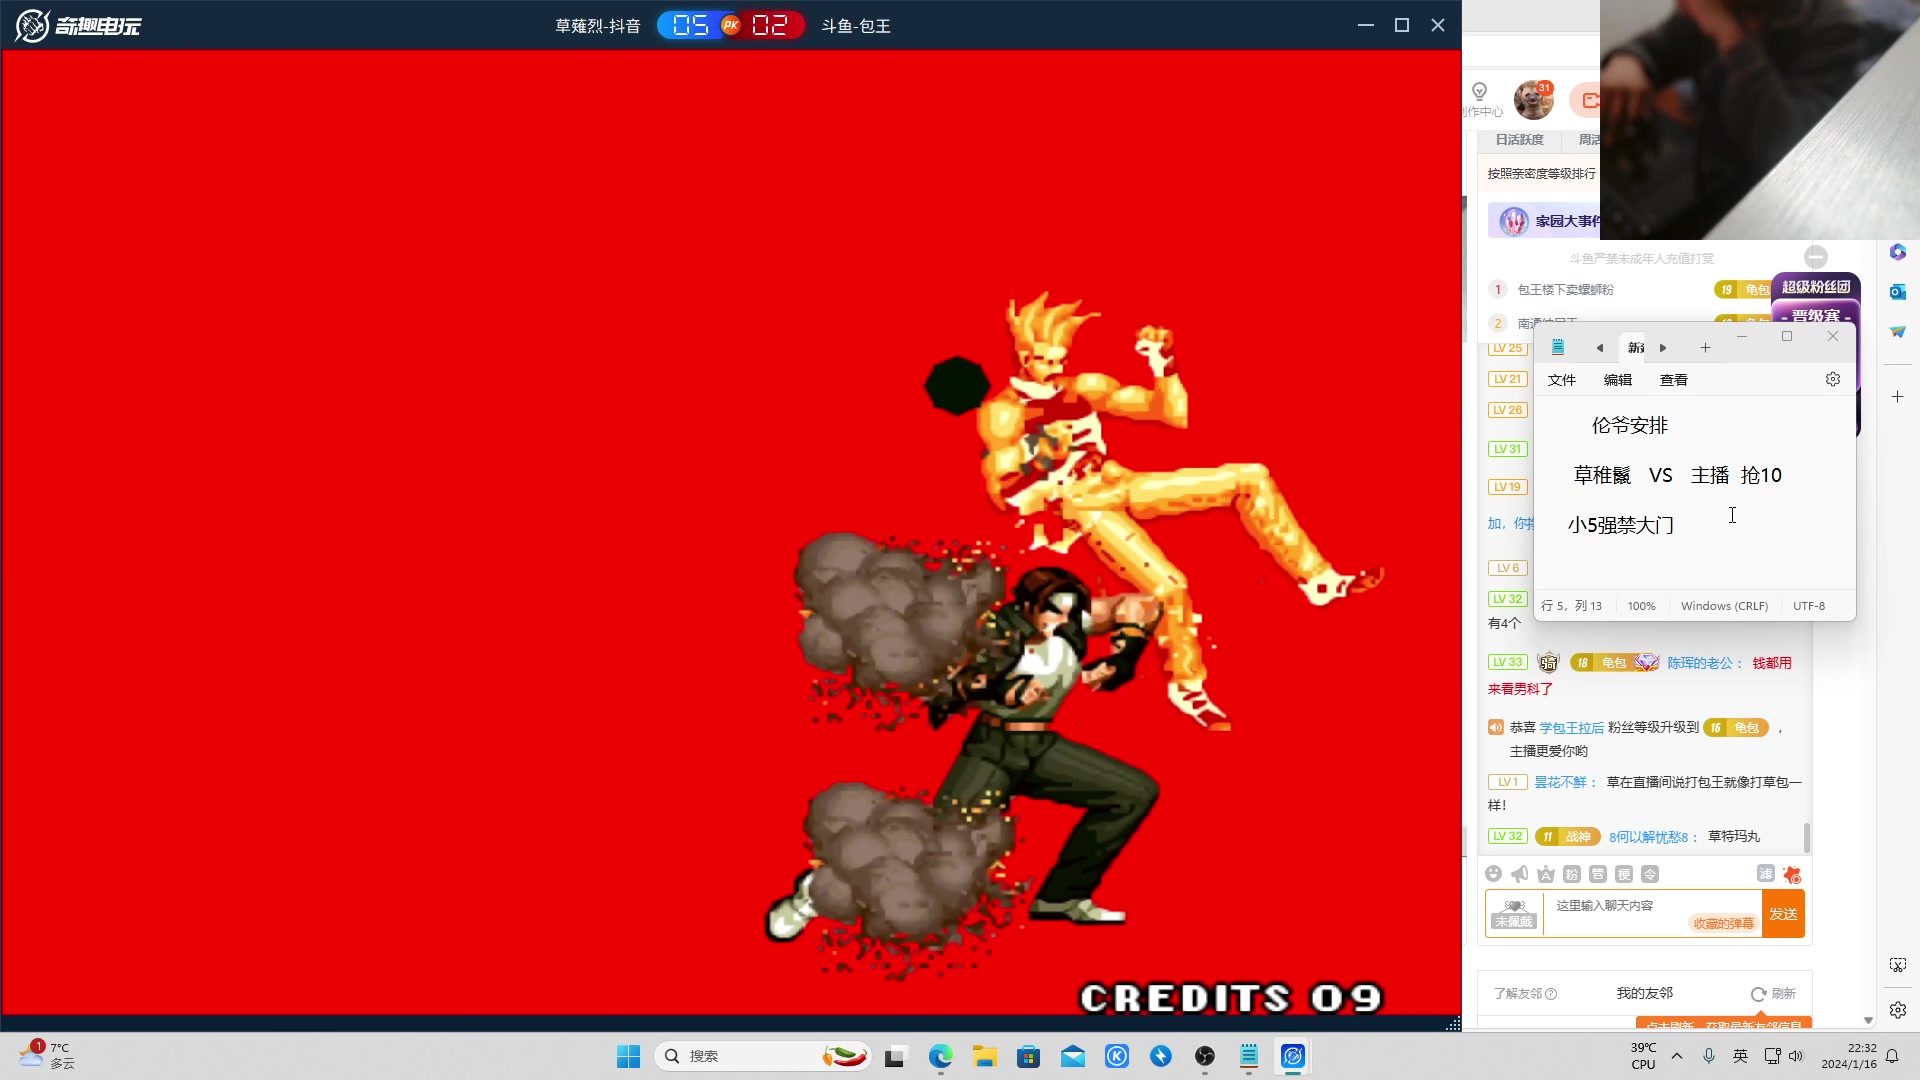Open the 超级粉丝团 banner
This screenshot has height=1080, width=1920.
tap(1816, 287)
